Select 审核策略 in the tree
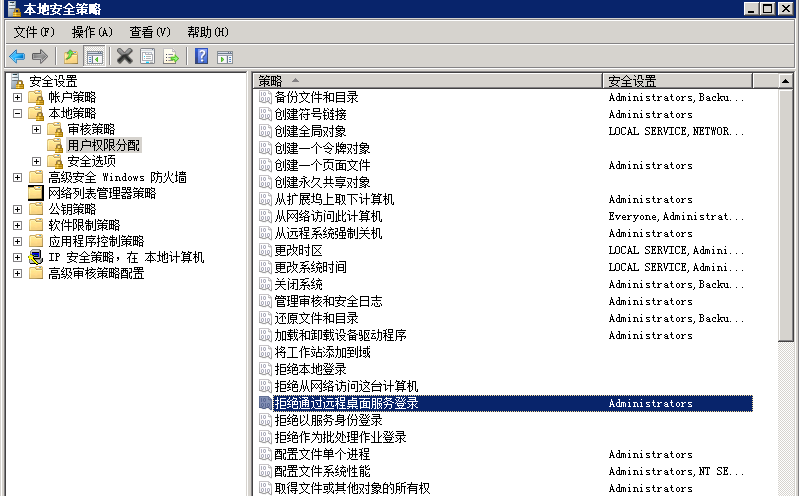Viewport: 799px width, 496px height. point(91,129)
